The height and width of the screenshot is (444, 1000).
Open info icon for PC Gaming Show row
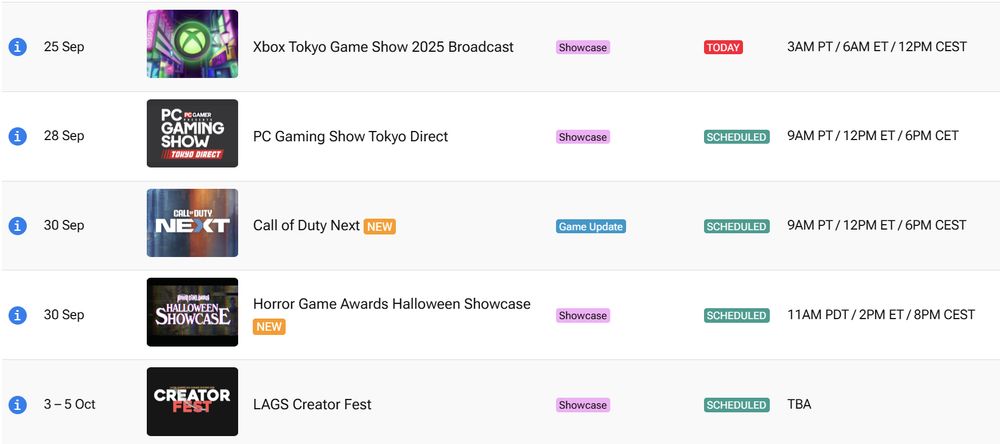point(18,137)
